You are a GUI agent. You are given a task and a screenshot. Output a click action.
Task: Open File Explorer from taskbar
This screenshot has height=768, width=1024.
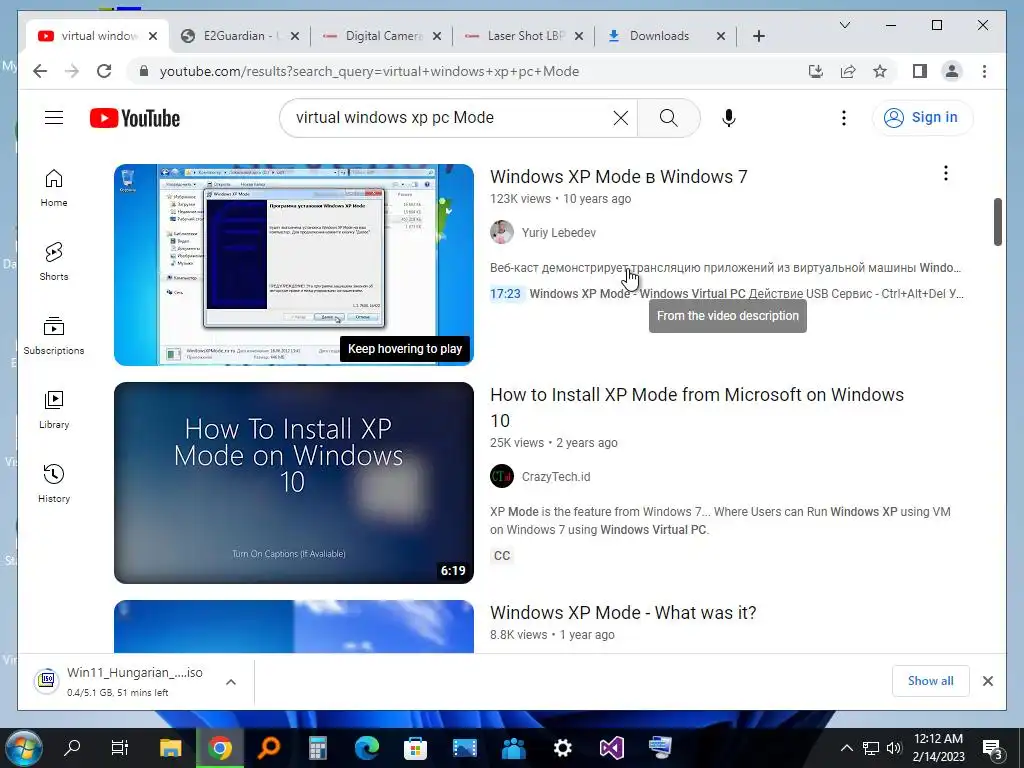170,748
